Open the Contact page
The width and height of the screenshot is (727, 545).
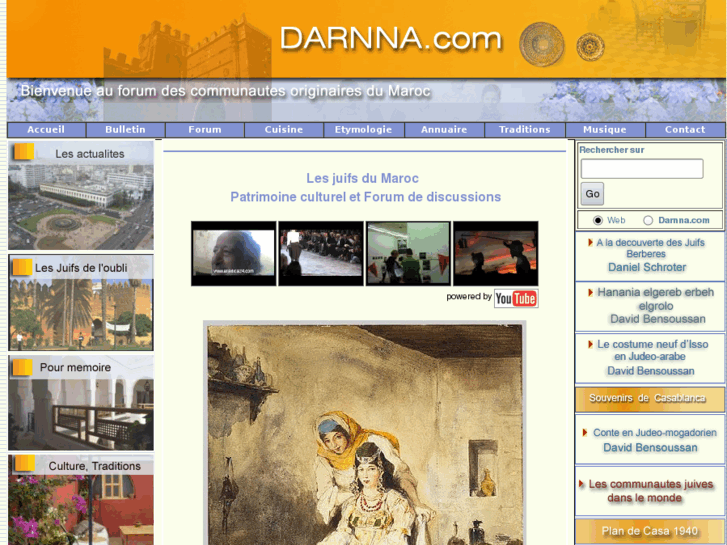(685, 130)
